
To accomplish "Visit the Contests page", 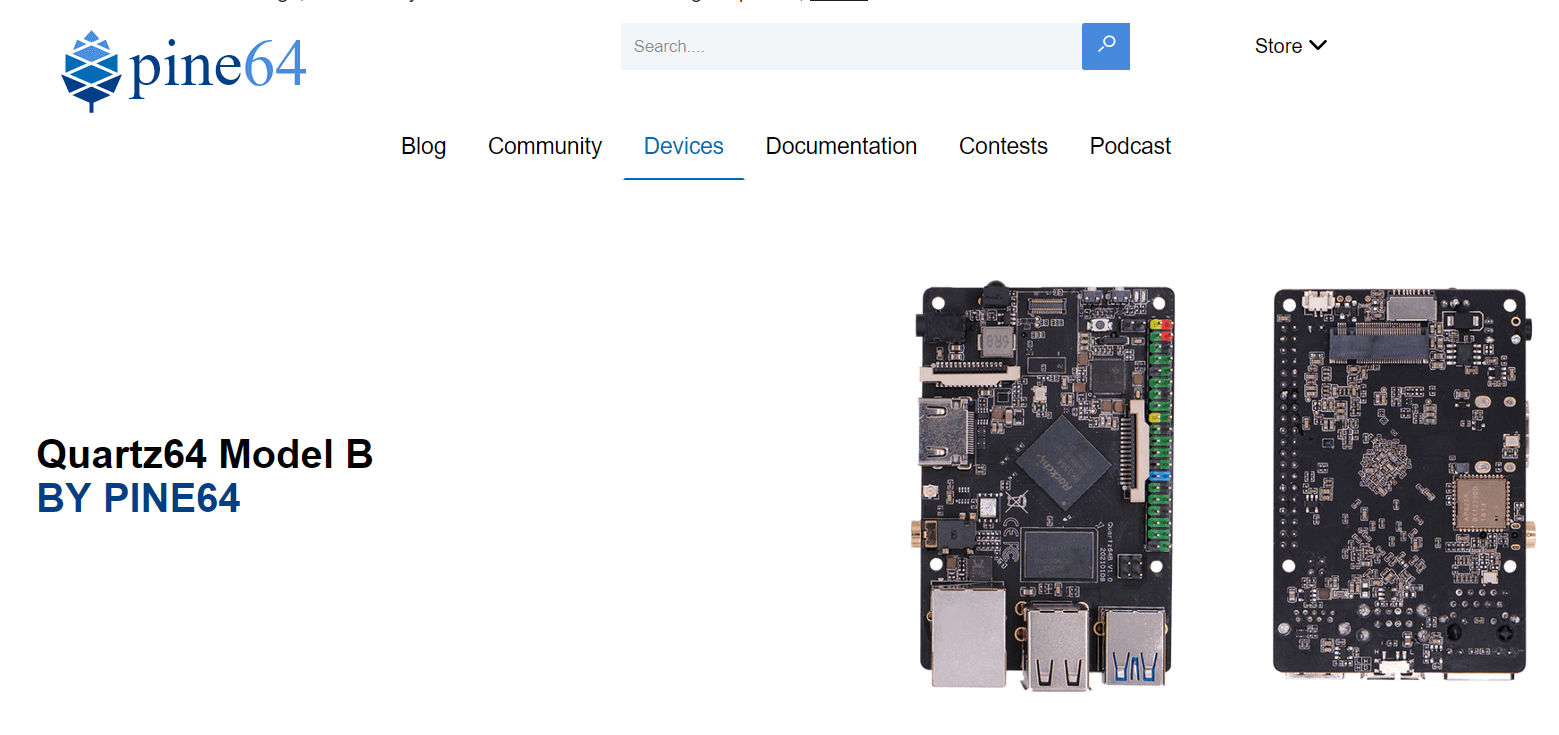I will tap(1003, 146).
